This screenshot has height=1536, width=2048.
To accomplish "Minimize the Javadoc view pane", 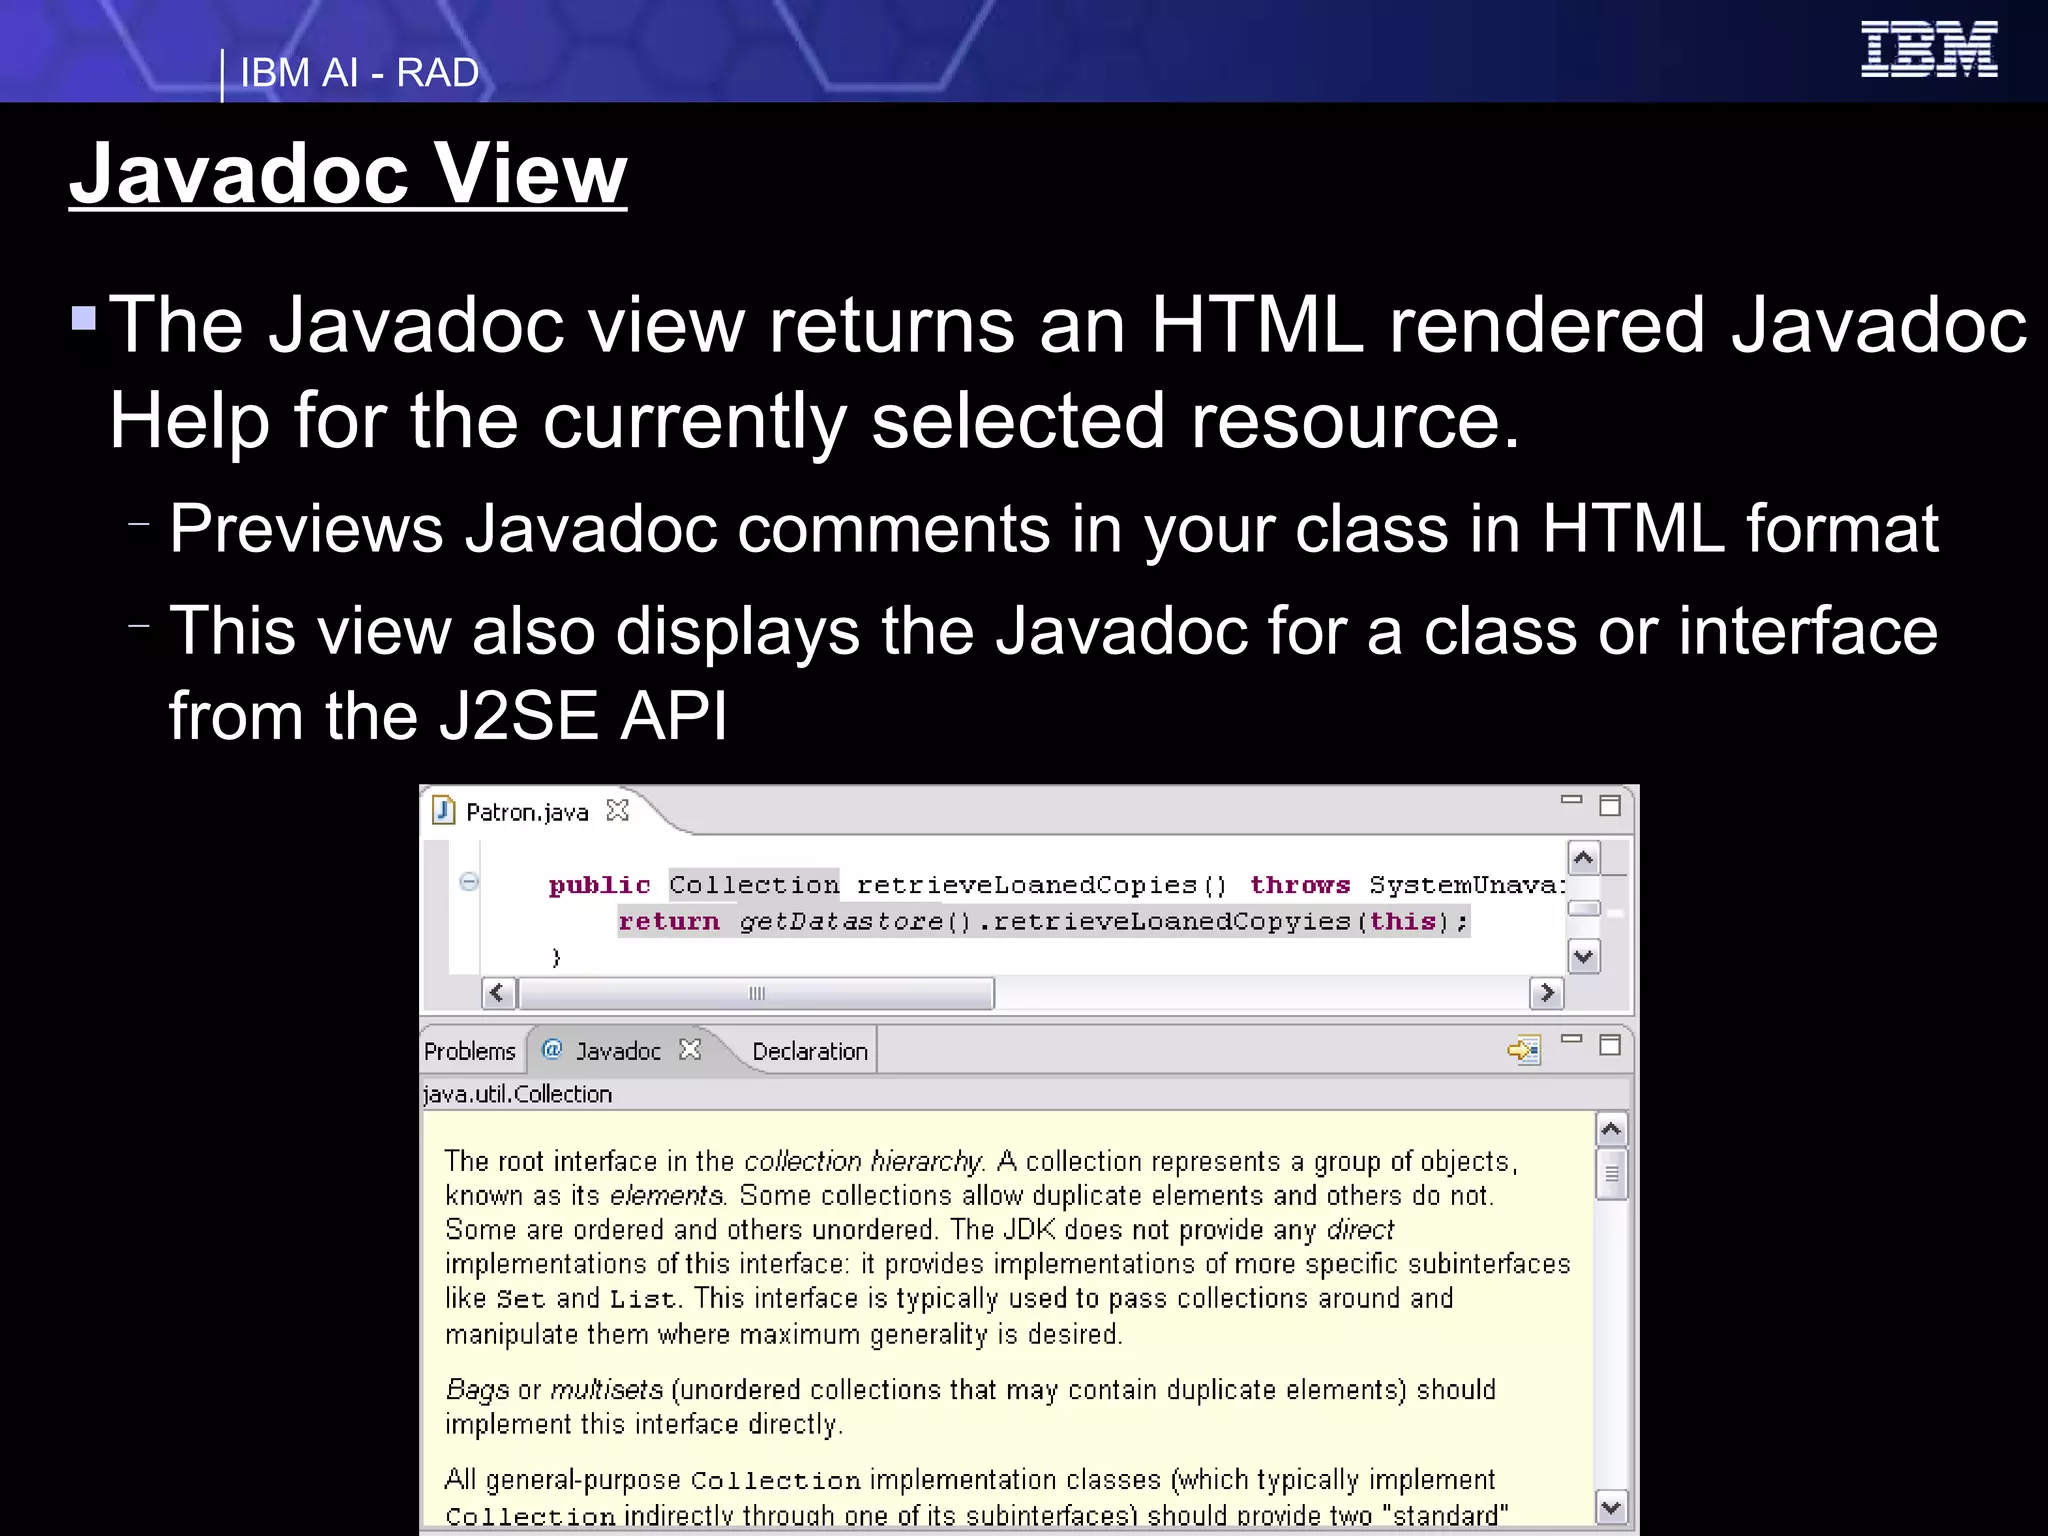I will [1572, 1040].
